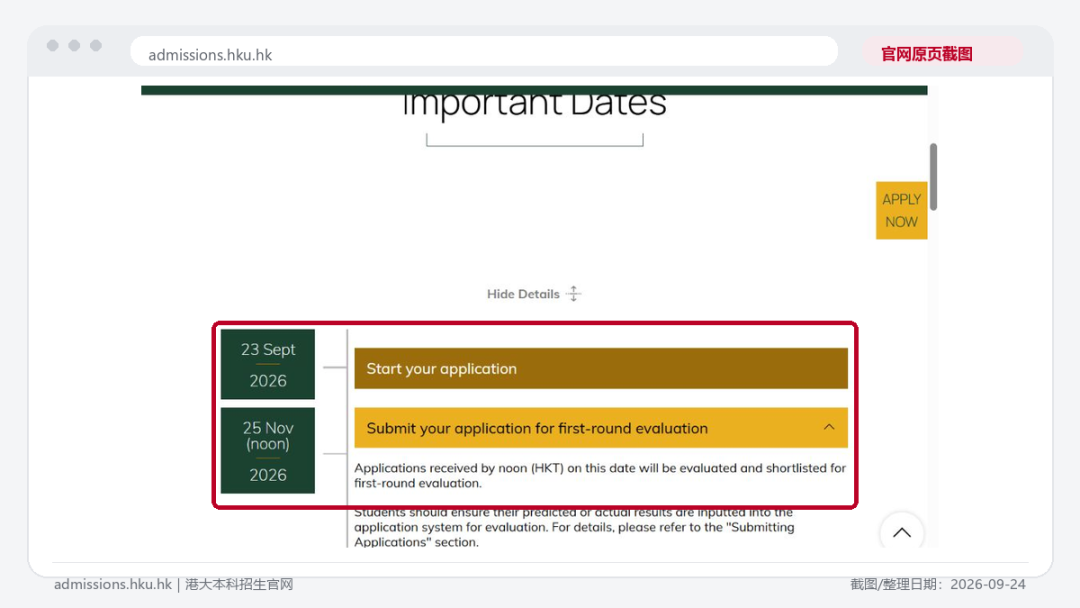Screen dimensions: 1080x608
Task: Click the Important Dates heading
Action: pyautogui.click(x=534, y=105)
